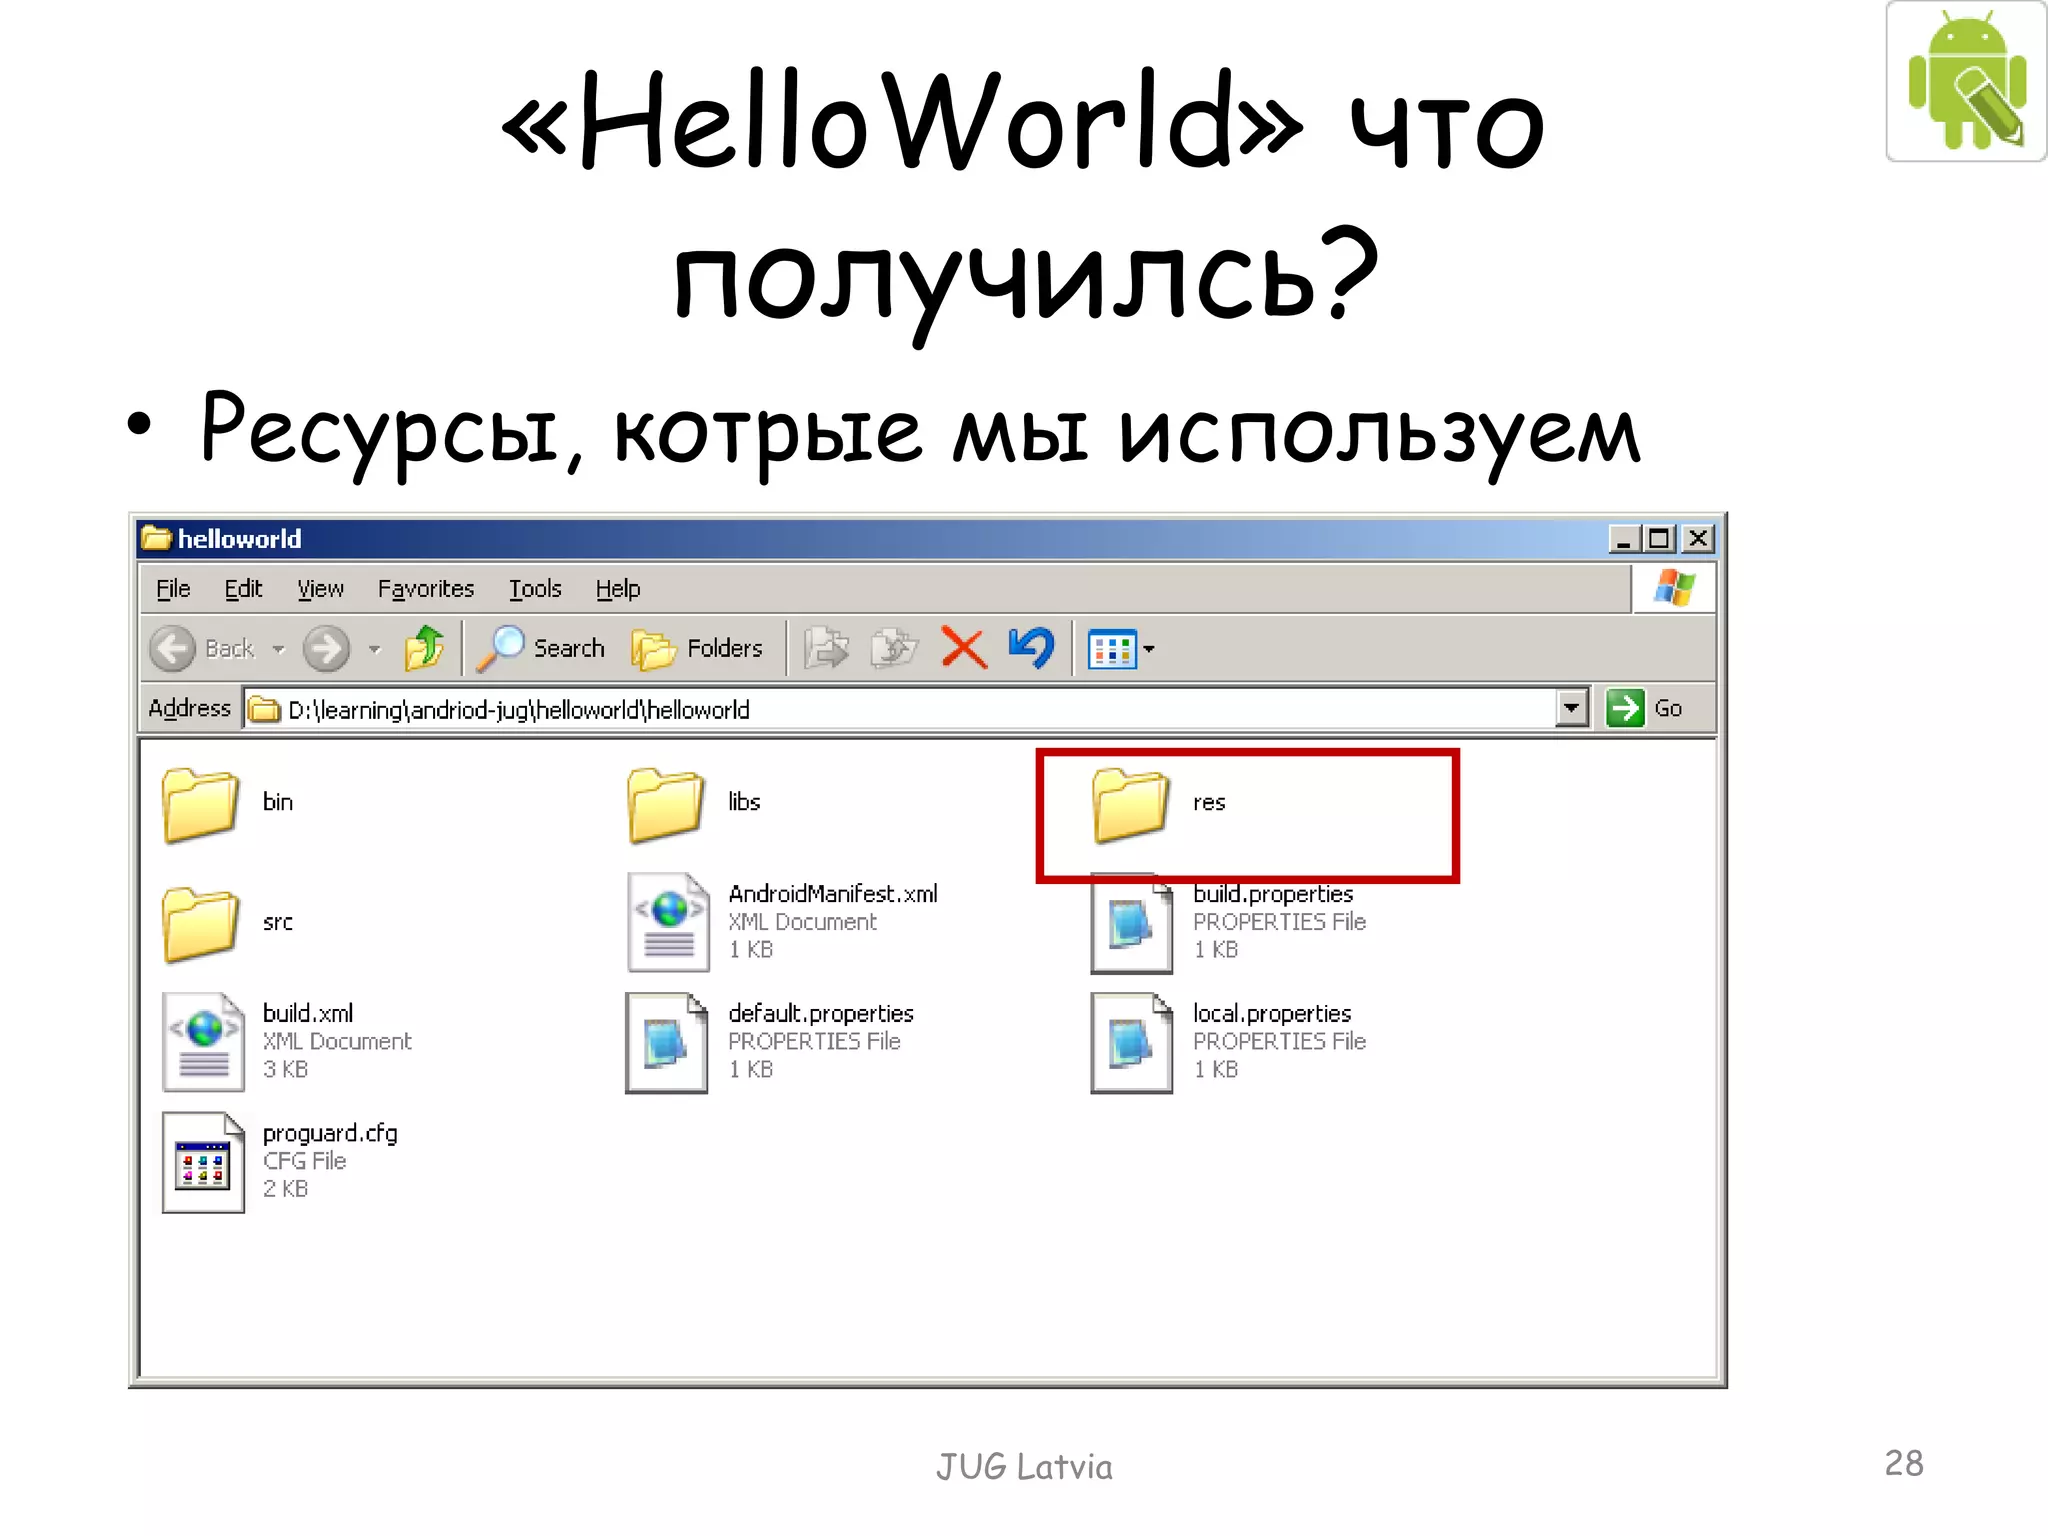Open the Favorites menu

(426, 589)
